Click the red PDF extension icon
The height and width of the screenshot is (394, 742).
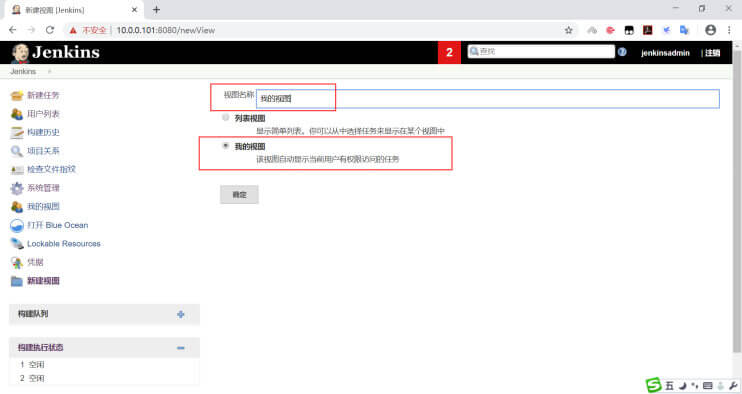click(647, 30)
